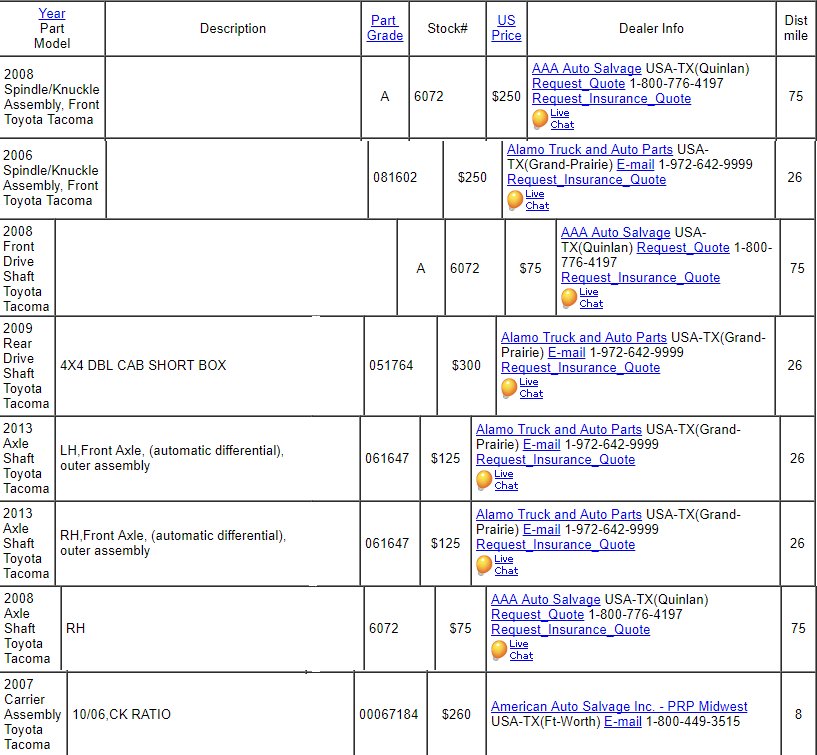Click the '2007 Carrier Assembly Toyota Tacoma' cell
817x755 pixels.
click(x=33, y=714)
